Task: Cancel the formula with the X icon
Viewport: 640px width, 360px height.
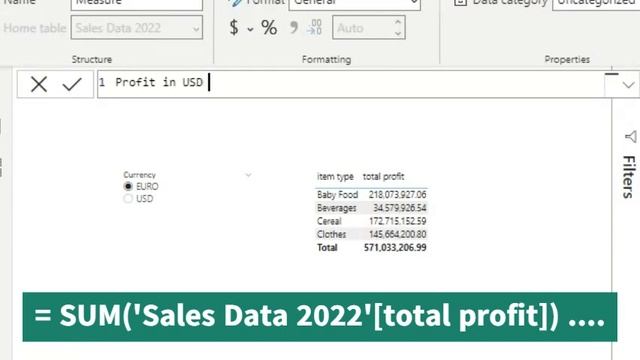Action: click(39, 84)
